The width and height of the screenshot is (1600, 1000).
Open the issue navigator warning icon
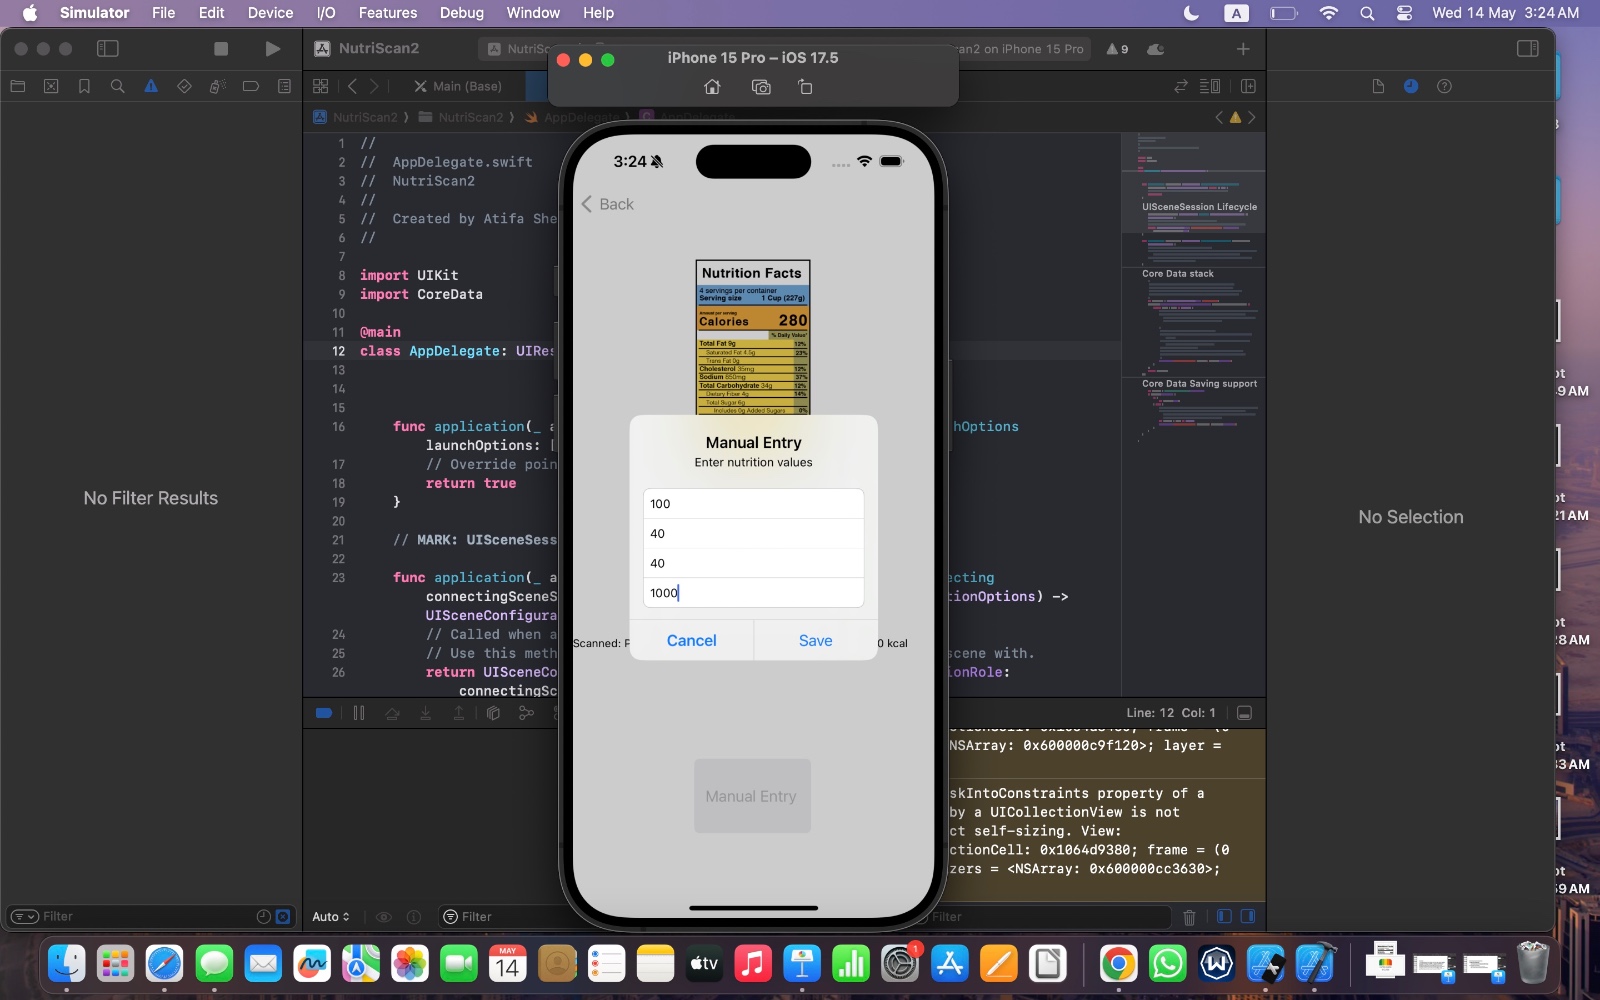[x=151, y=86]
